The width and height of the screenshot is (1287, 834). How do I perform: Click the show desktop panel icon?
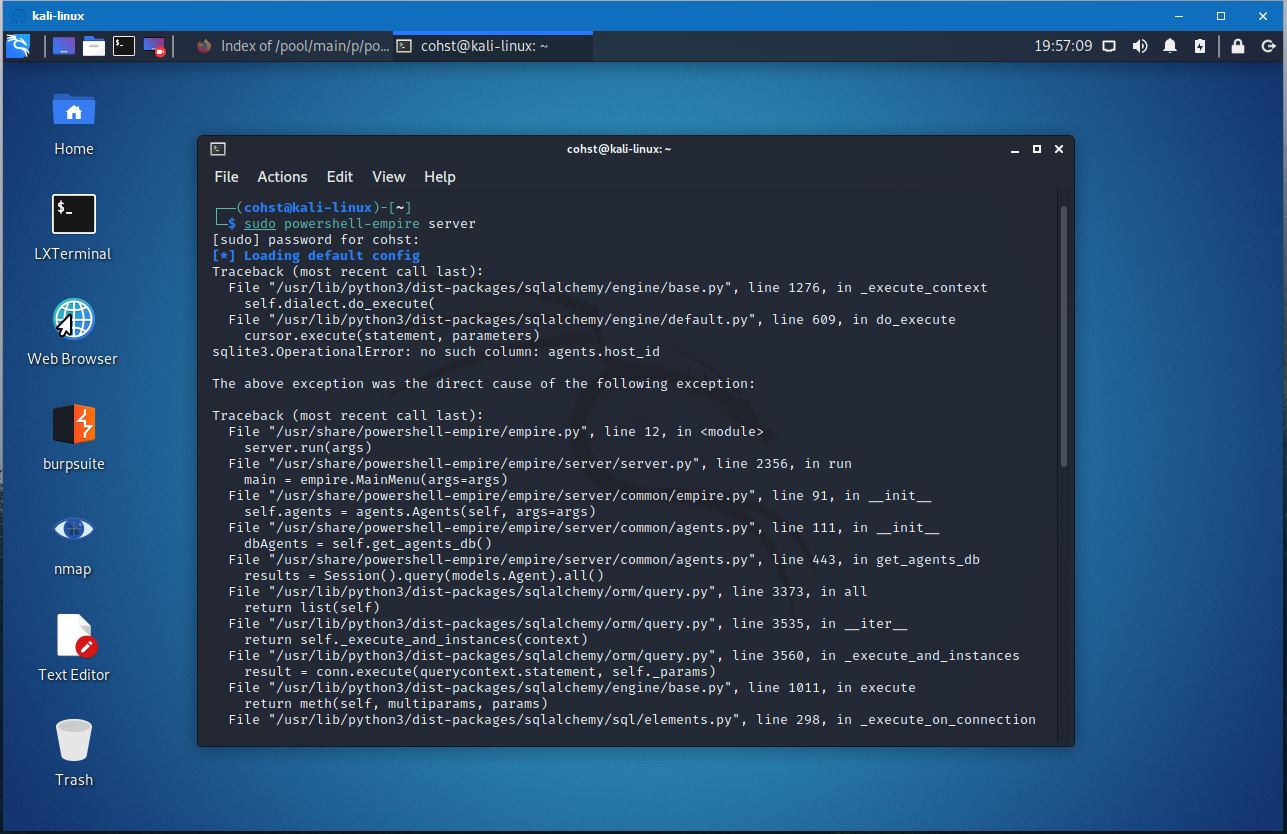pos(64,46)
